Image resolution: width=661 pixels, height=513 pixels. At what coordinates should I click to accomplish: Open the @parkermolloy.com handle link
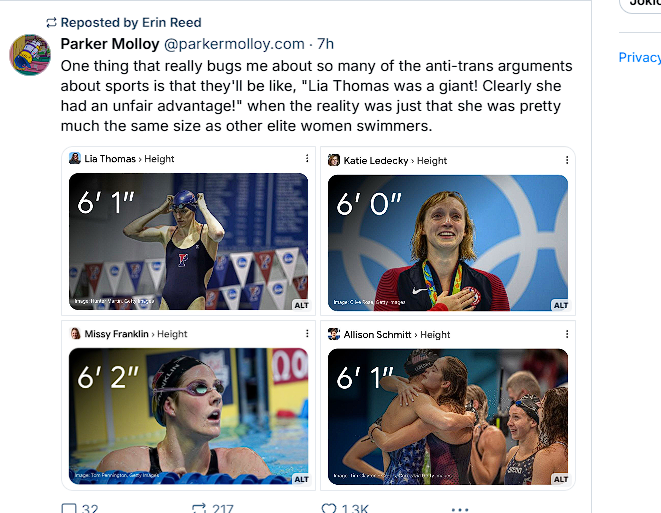click(234, 44)
